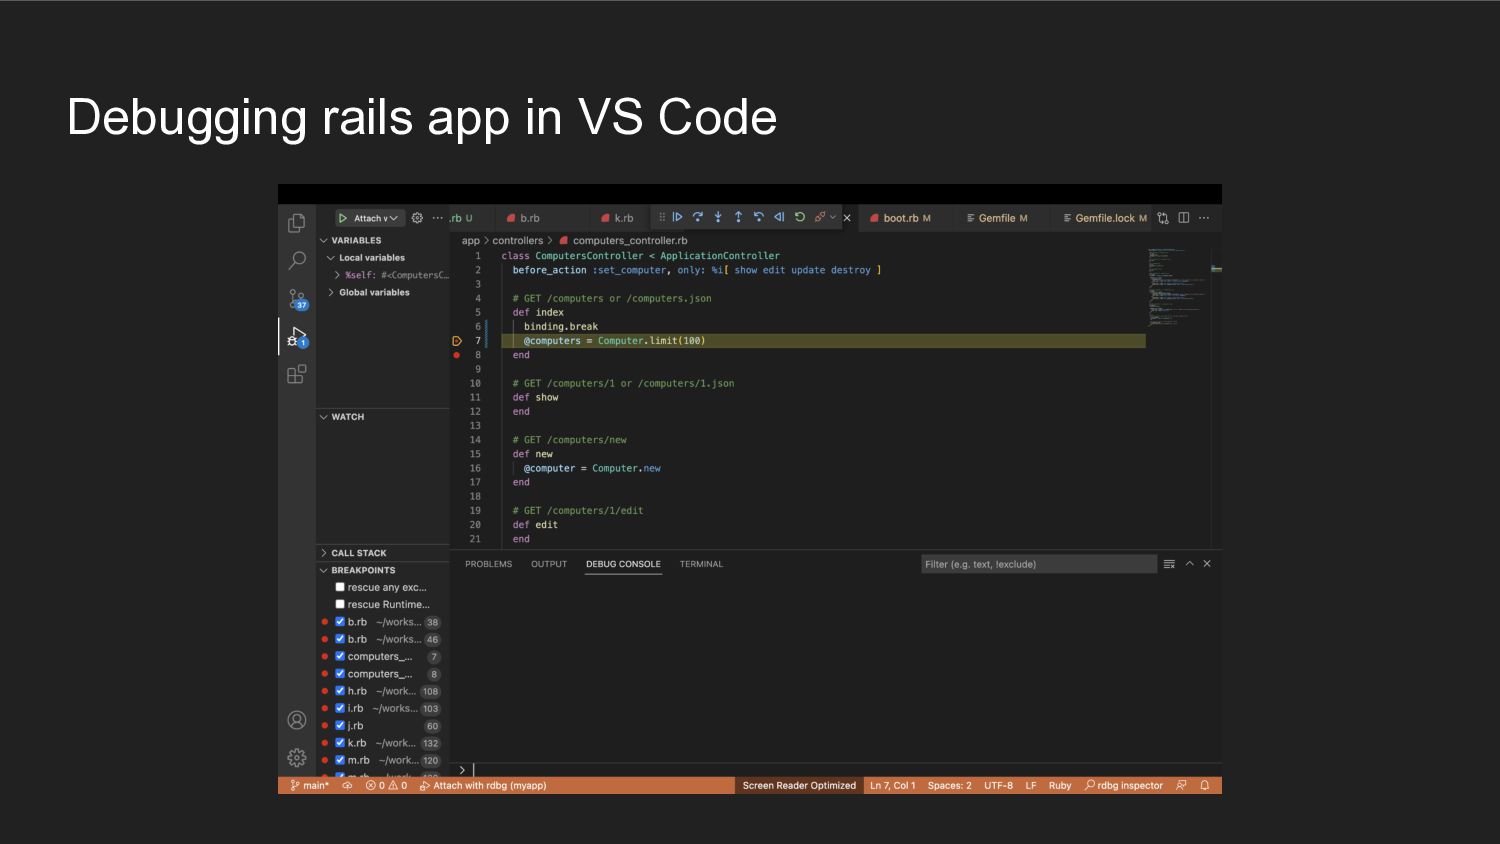This screenshot has height=844, width=1500.
Task: Click Step Back in debug toolbar
Action: (x=759, y=217)
